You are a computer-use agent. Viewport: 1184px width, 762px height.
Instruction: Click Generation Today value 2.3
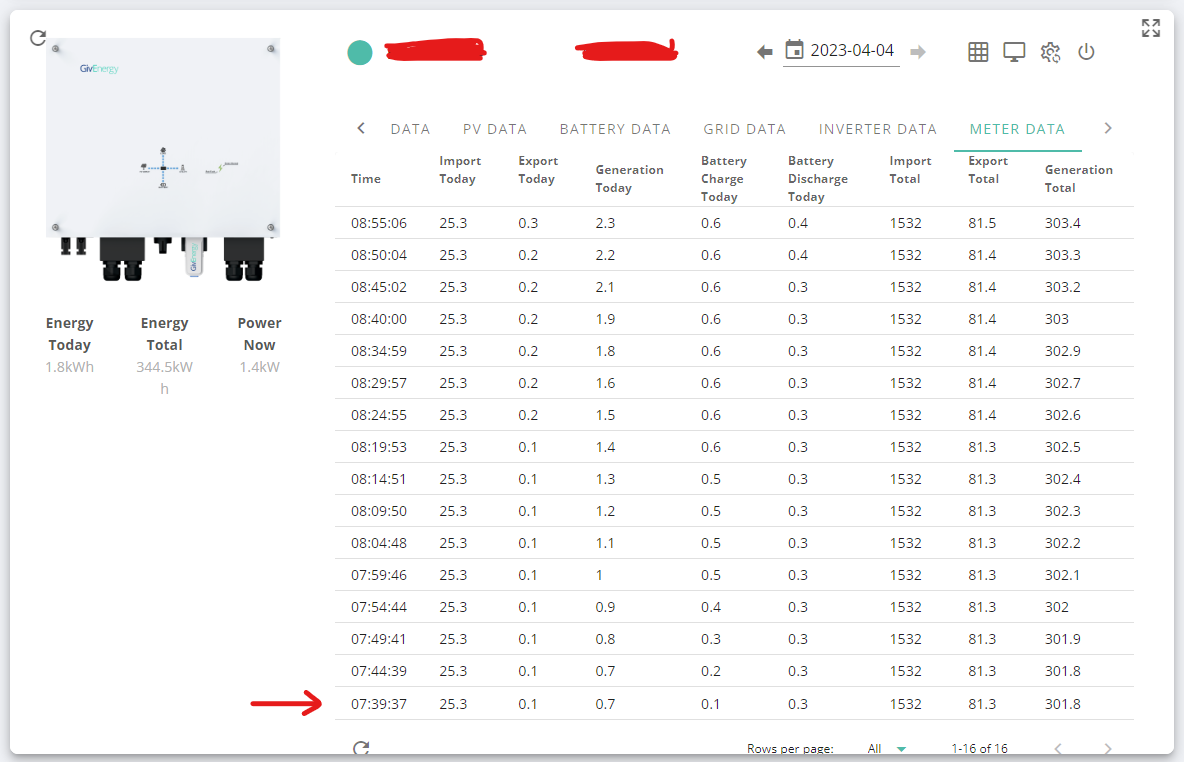click(605, 224)
